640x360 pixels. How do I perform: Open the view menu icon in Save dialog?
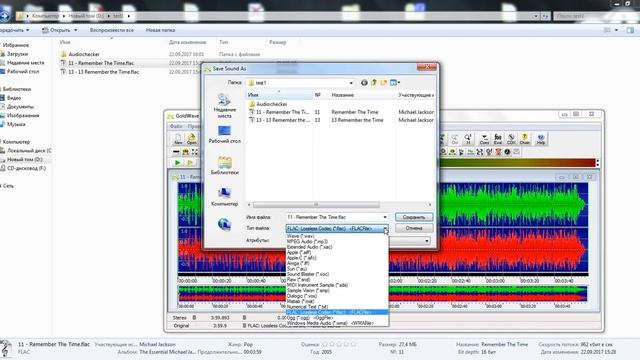tap(395, 83)
